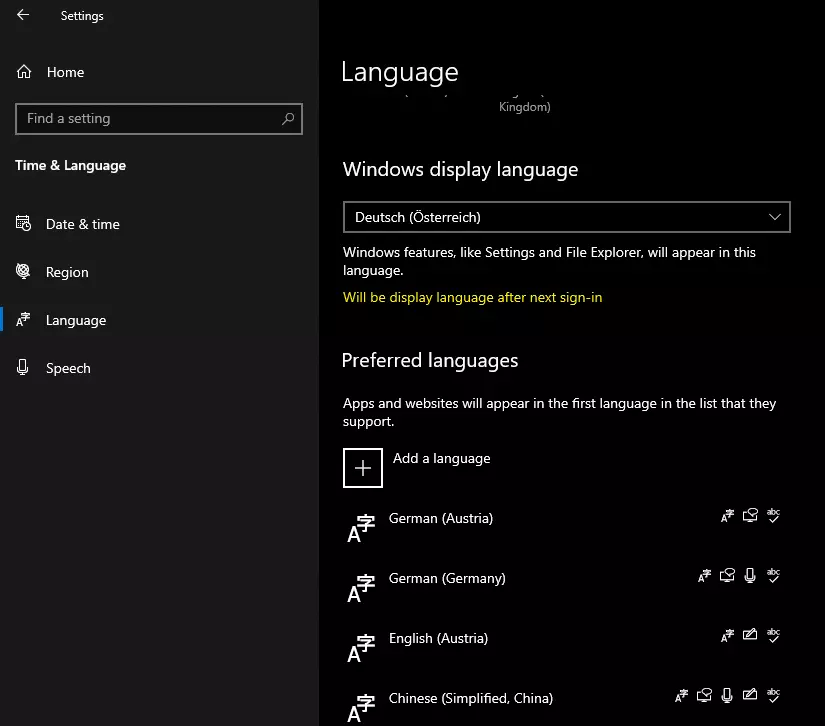Screen dimensions: 825x726
Task: Click Chinese (Simplified) text-to-speech feature icon
Action: (x=704, y=695)
